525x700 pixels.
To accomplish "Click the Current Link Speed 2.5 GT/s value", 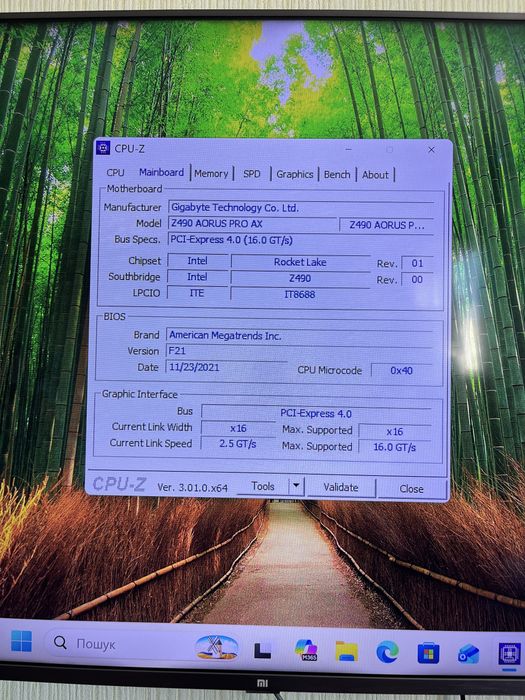I will click(x=238, y=444).
